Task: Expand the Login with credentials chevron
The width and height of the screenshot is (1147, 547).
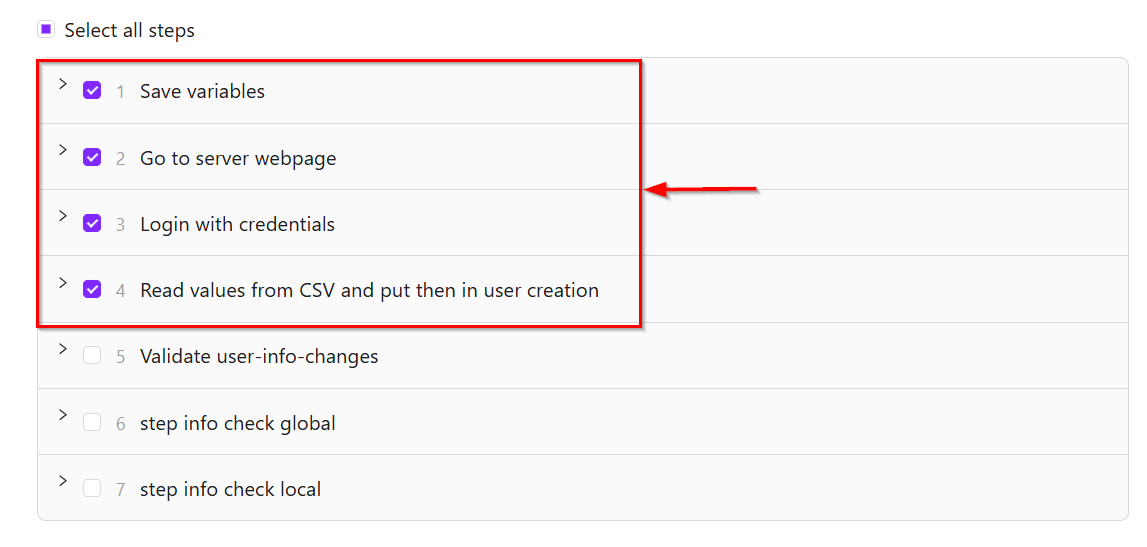Action: point(62,216)
